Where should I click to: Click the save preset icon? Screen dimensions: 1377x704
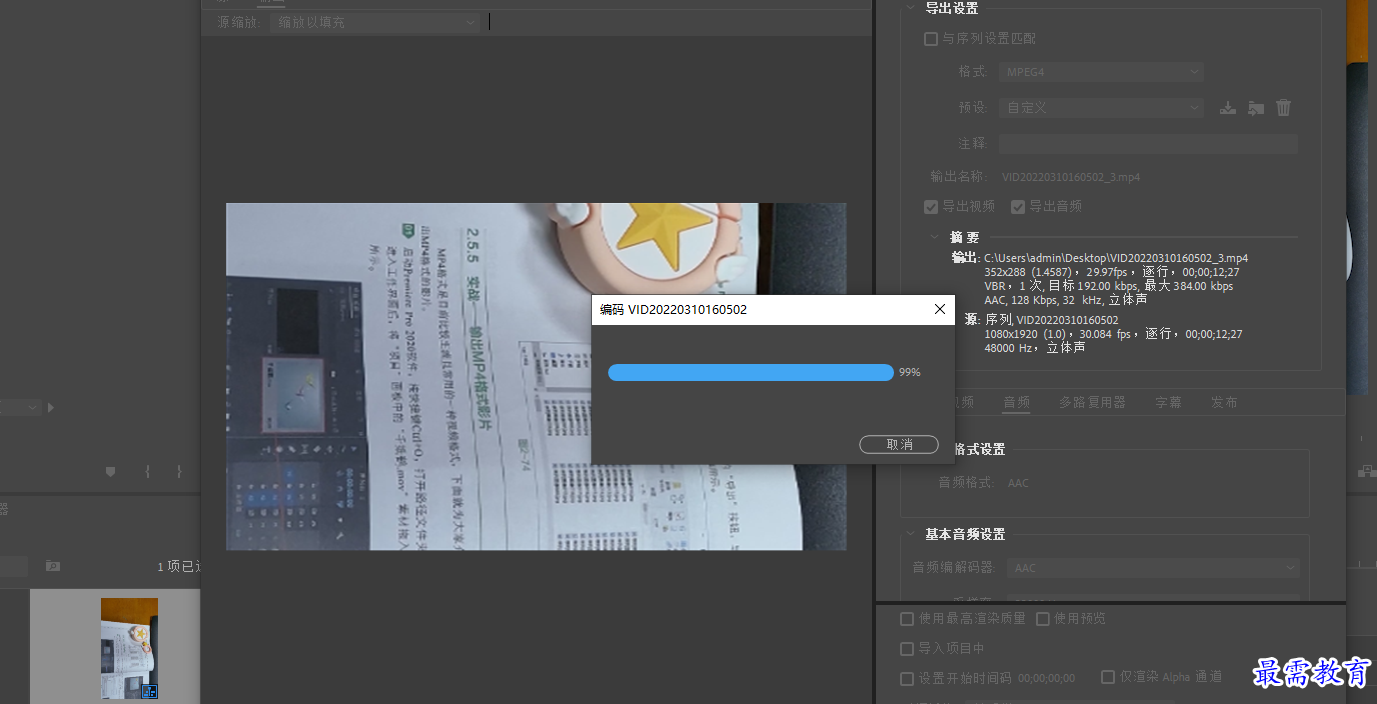click(1228, 108)
